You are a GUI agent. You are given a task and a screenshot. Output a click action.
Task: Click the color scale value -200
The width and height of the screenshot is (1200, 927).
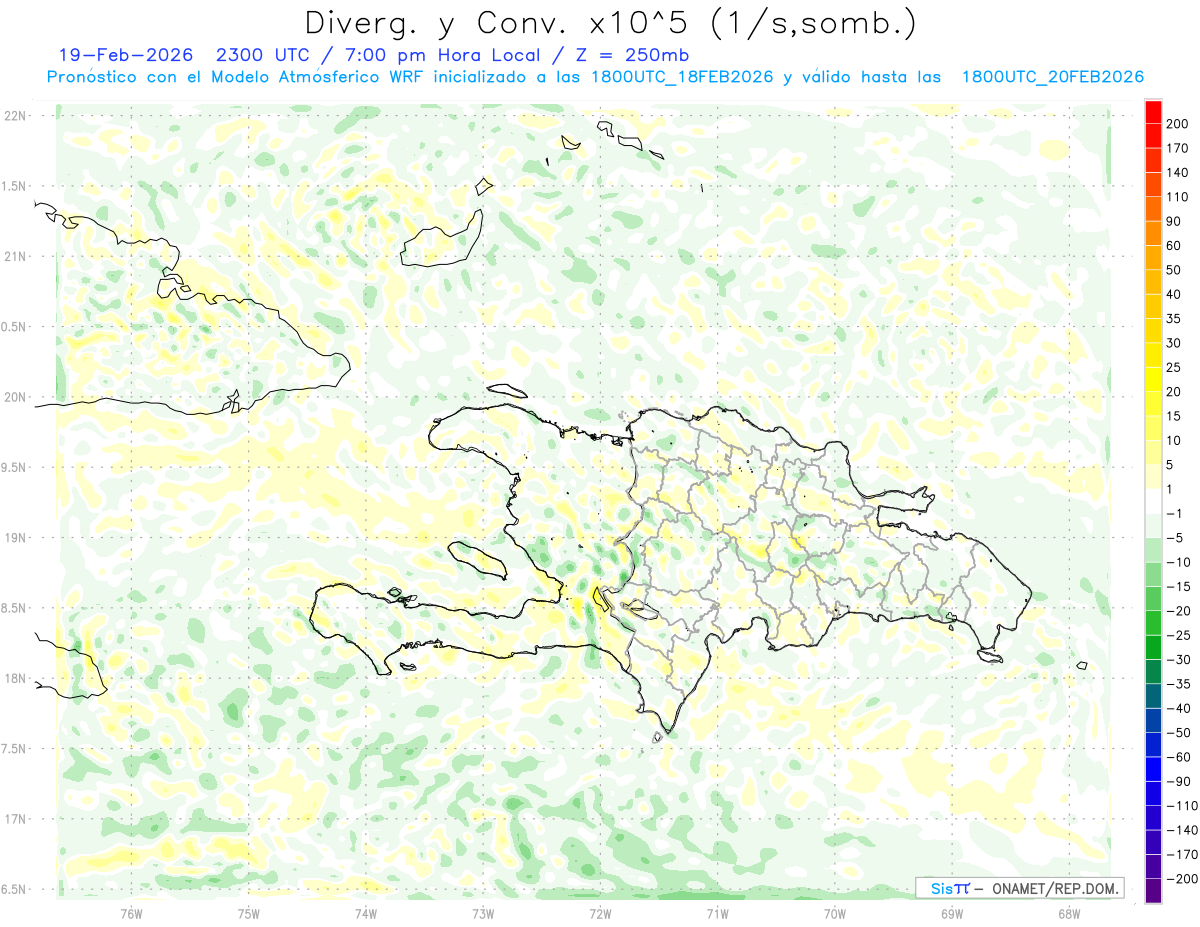[1182, 878]
